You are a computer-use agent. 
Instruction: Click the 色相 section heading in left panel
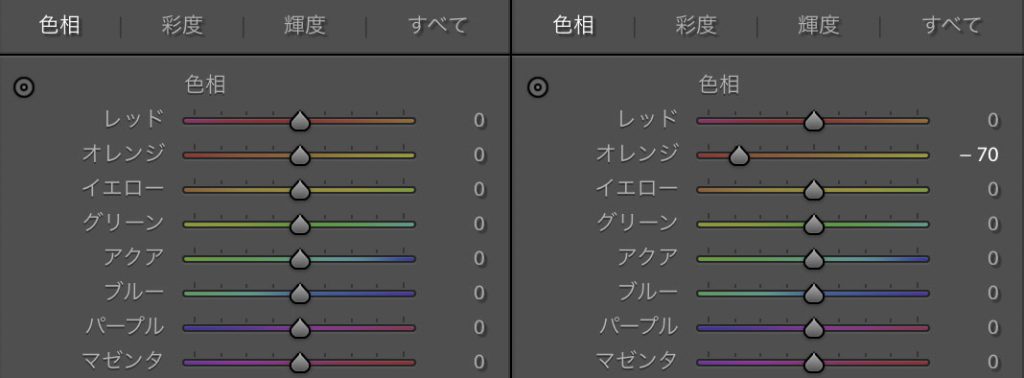pos(205,86)
